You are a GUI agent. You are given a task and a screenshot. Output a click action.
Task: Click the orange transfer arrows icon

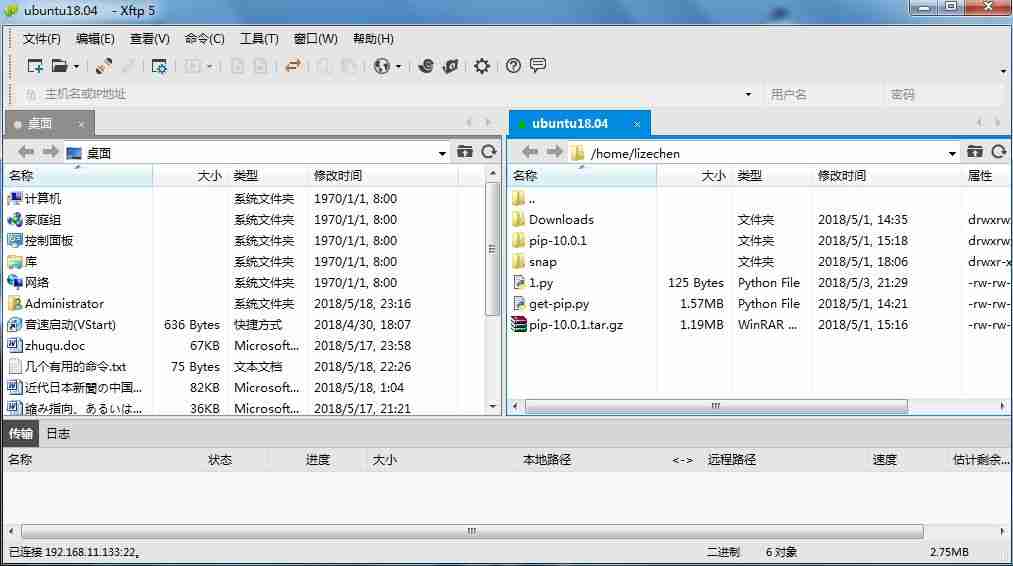click(293, 66)
